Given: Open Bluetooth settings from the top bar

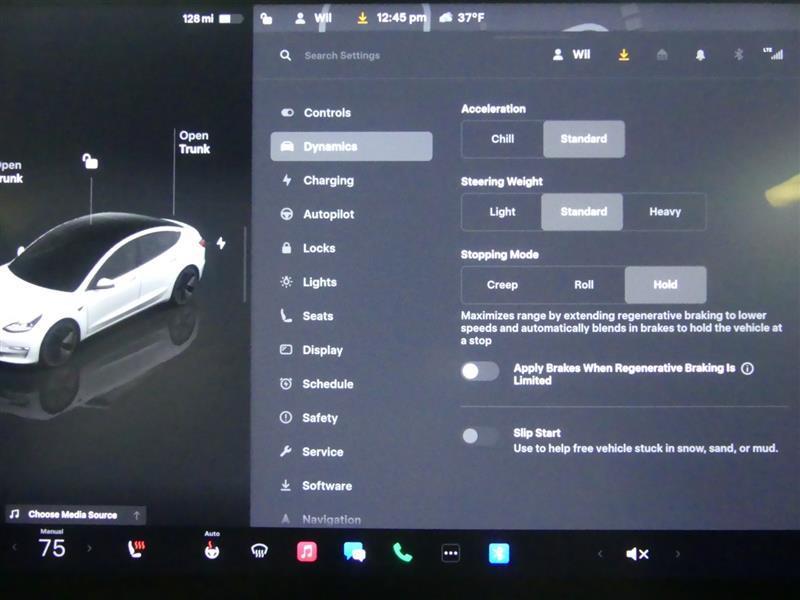Looking at the screenshot, I should pyautogui.click(x=736, y=56).
